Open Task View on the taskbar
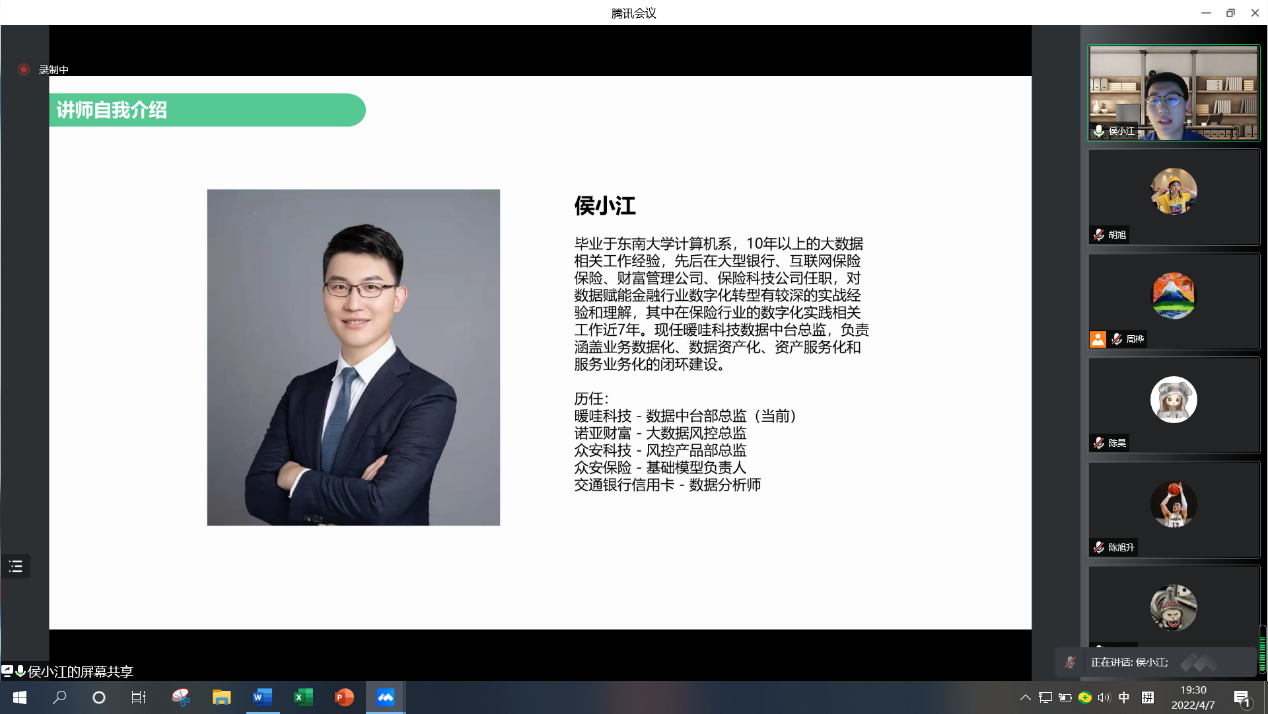This screenshot has width=1268, height=714. coord(138,697)
